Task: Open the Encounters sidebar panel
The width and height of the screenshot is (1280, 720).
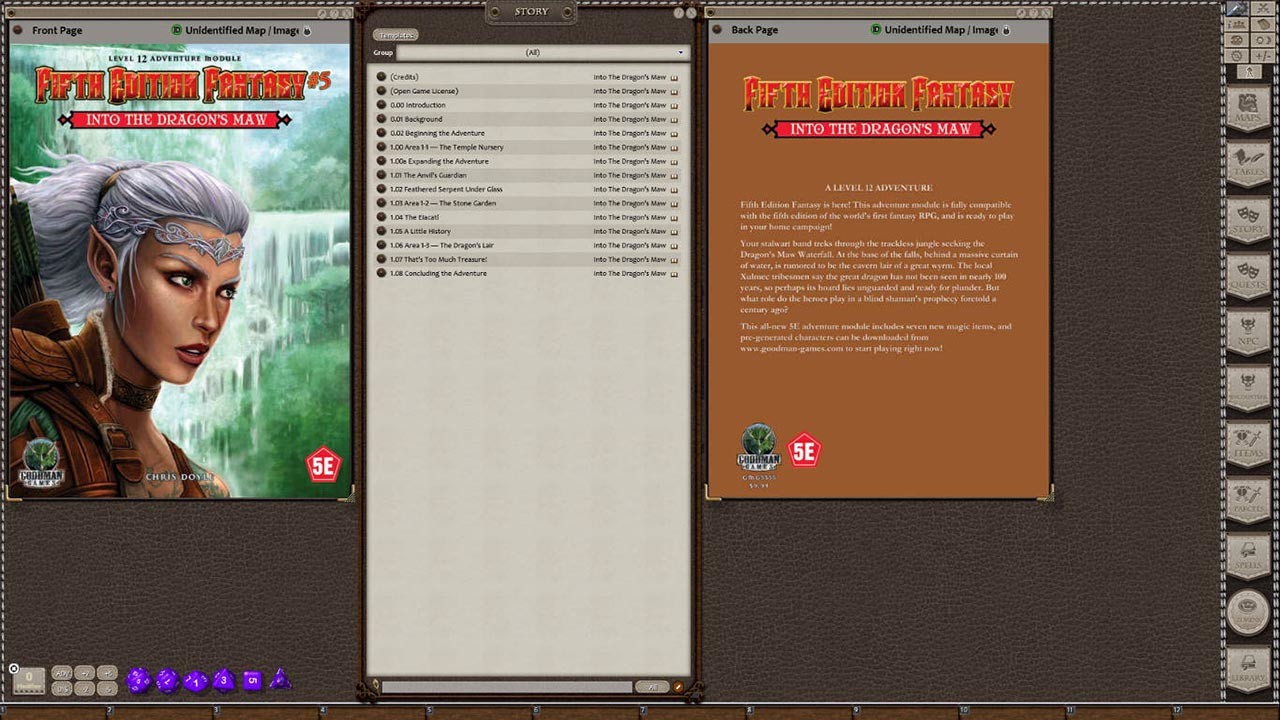Action: coord(1248,387)
